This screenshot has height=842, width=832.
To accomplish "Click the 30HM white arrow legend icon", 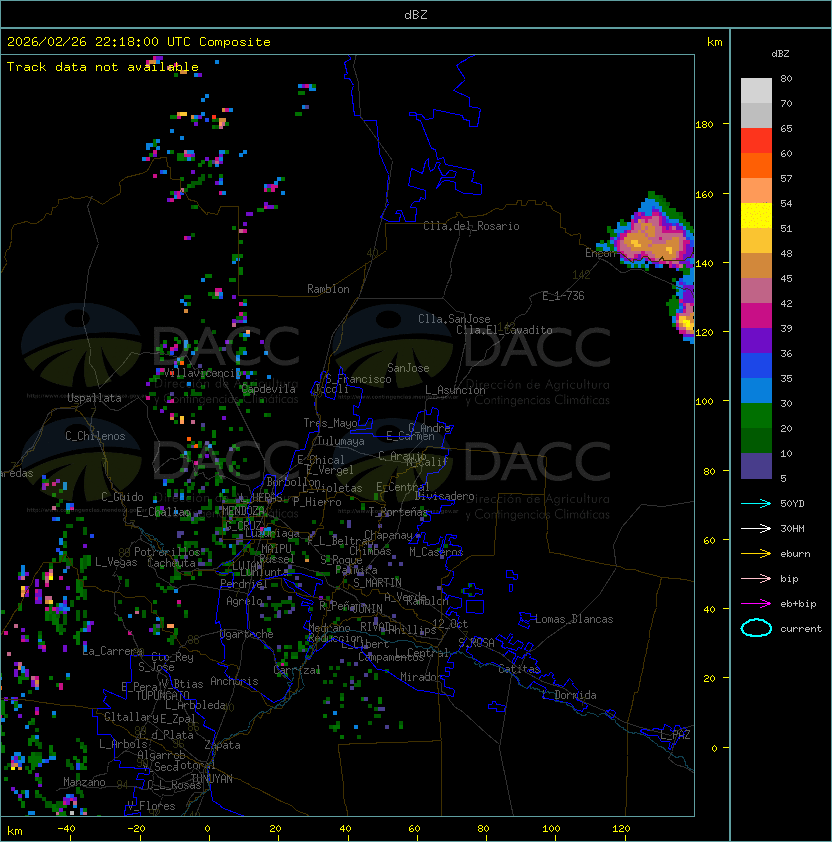I will [756, 528].
